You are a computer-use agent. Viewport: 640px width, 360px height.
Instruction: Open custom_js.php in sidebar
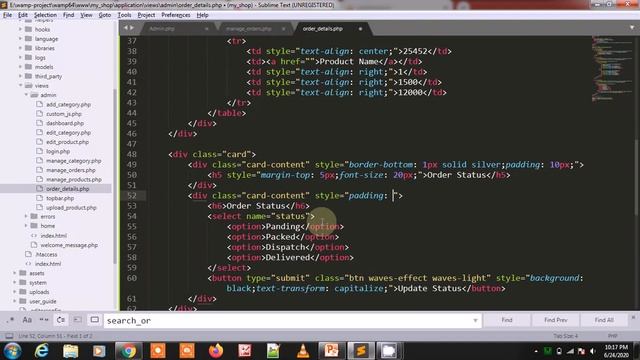64,114
